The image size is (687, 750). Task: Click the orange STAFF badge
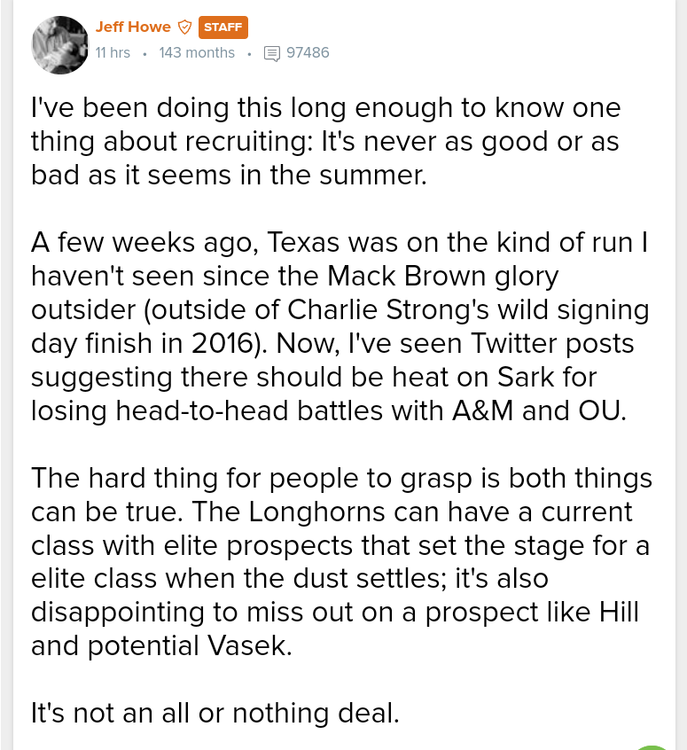point(223,28)
